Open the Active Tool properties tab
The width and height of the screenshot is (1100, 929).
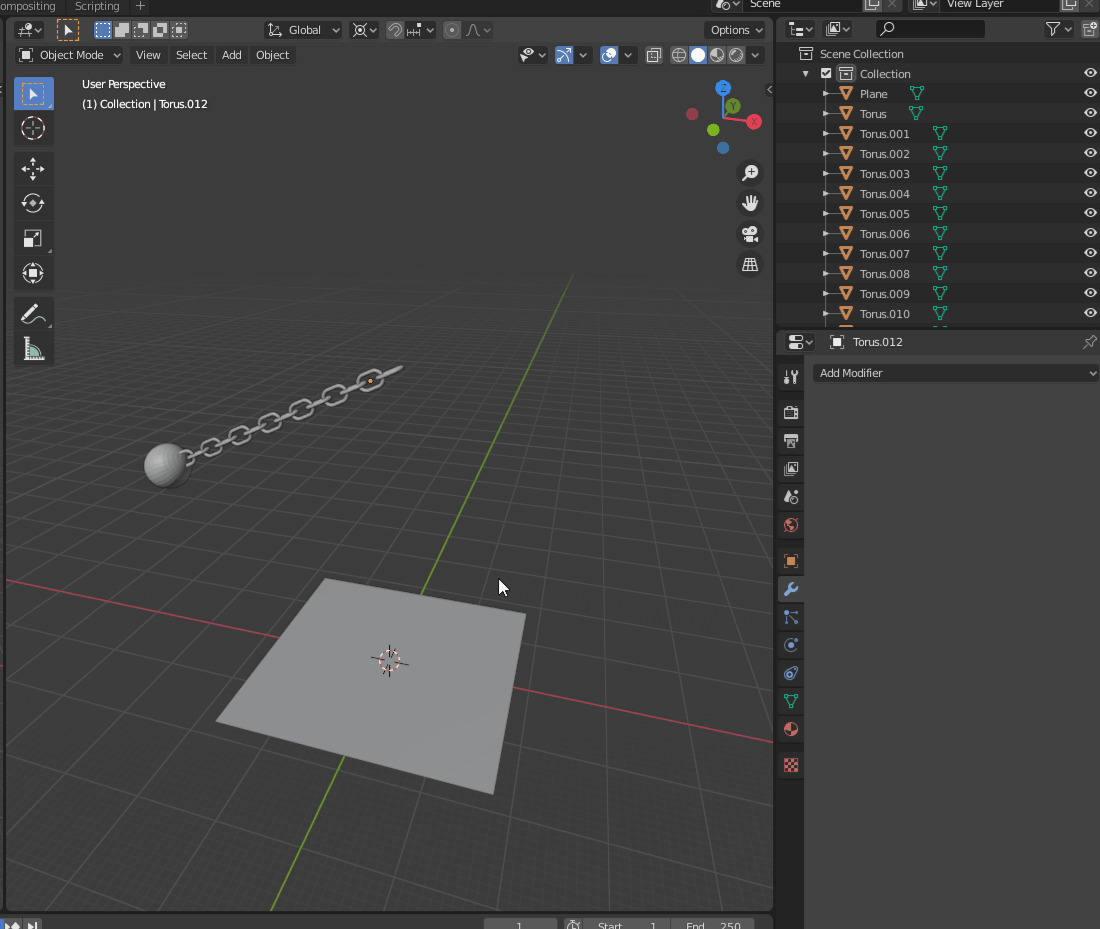tap(791, 377)
